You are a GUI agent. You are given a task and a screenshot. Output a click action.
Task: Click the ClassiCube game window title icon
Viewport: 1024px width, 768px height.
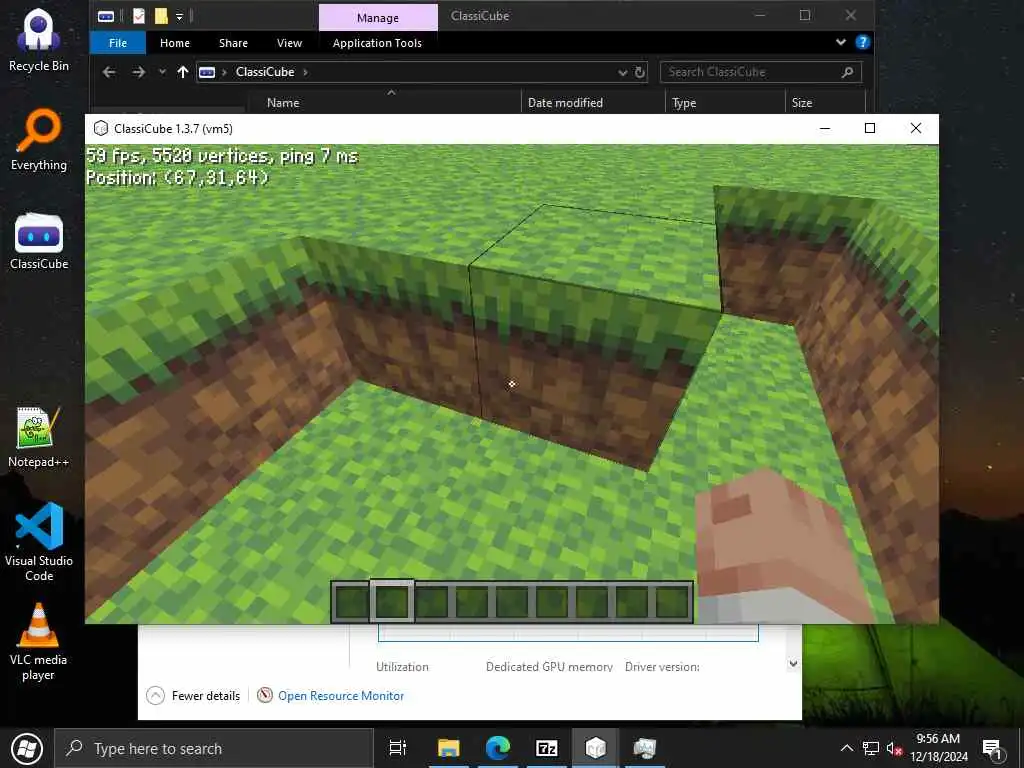click(101, 128)
